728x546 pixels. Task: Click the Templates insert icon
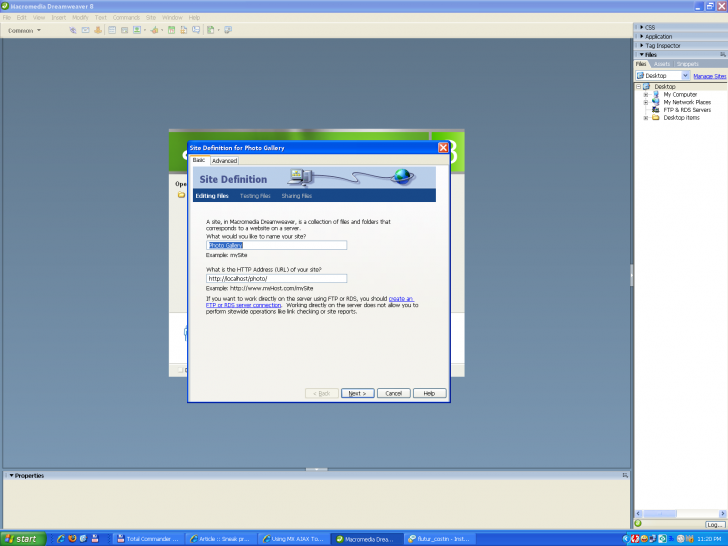point(210,30)
